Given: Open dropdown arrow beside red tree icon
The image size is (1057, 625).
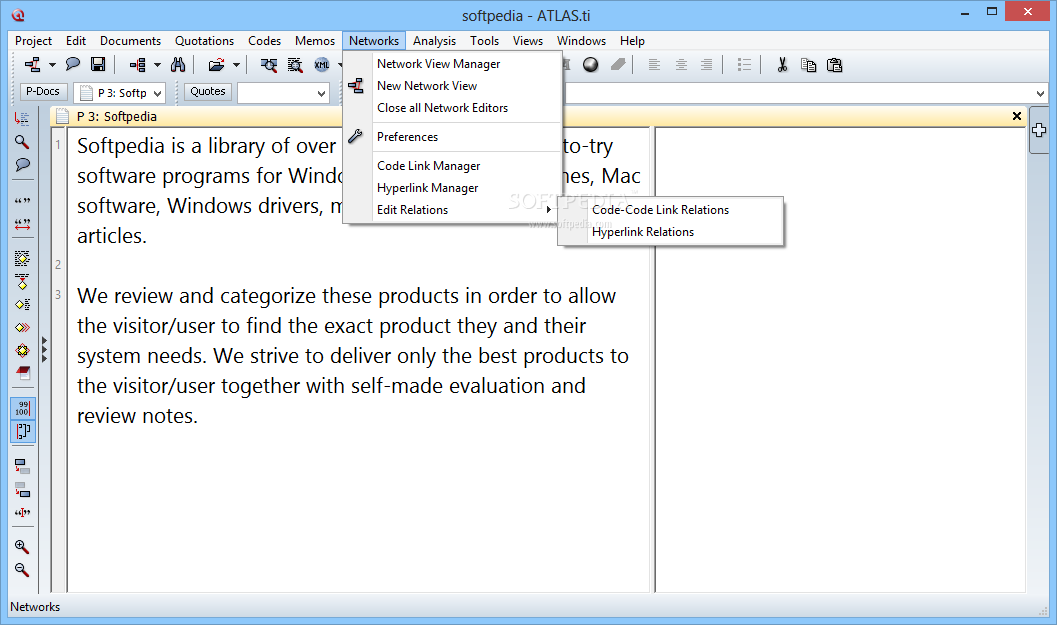Looking at the screenshot, I should point(157,65).
